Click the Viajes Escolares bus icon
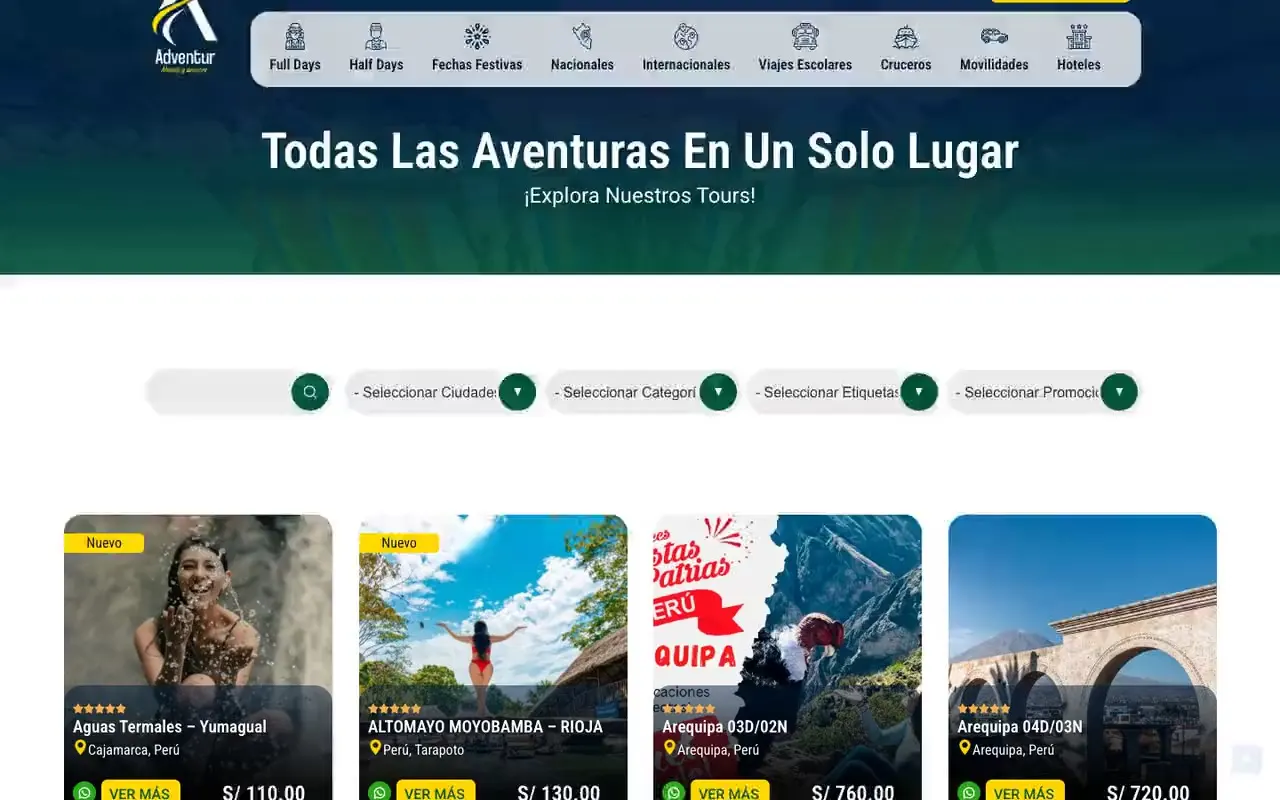The width and height of the screenshot is (1280, 800). coord(805,37)
